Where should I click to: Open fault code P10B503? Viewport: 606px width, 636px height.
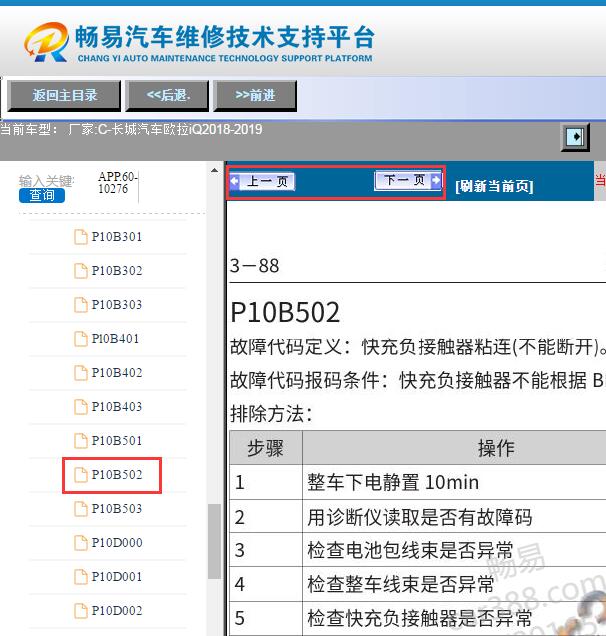117,509
